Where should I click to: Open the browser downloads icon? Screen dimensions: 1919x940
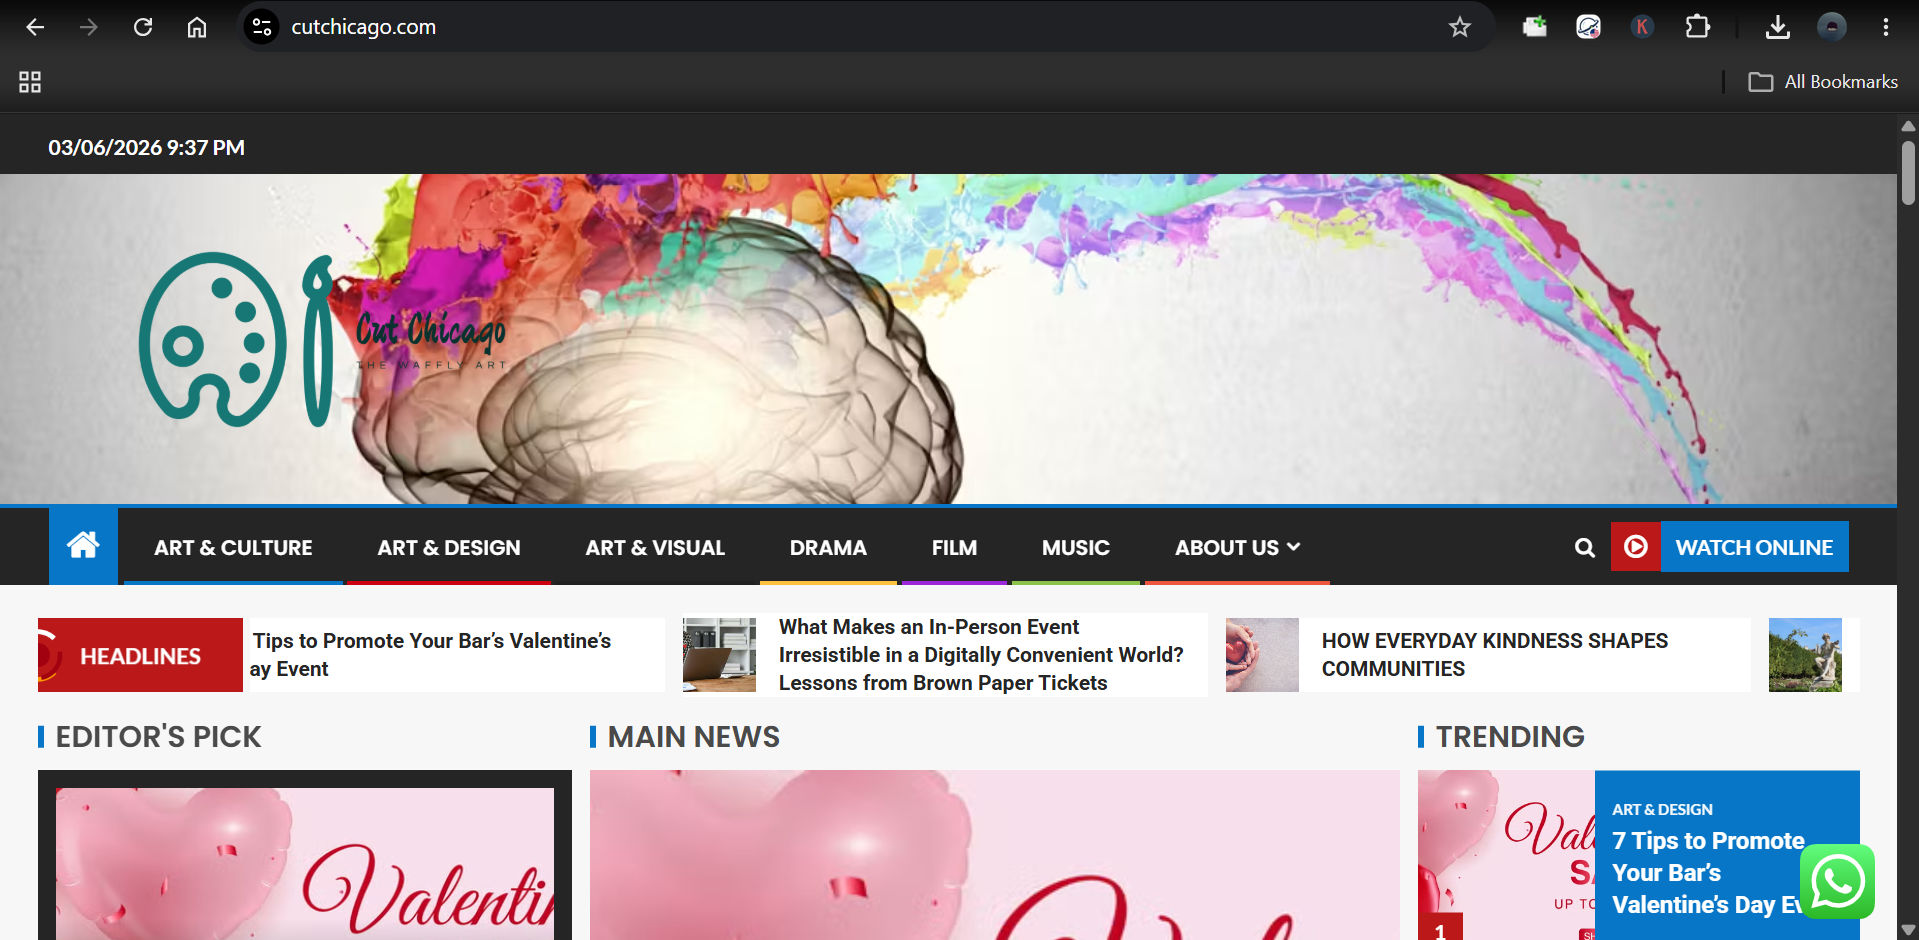[x=1777, y=27]
